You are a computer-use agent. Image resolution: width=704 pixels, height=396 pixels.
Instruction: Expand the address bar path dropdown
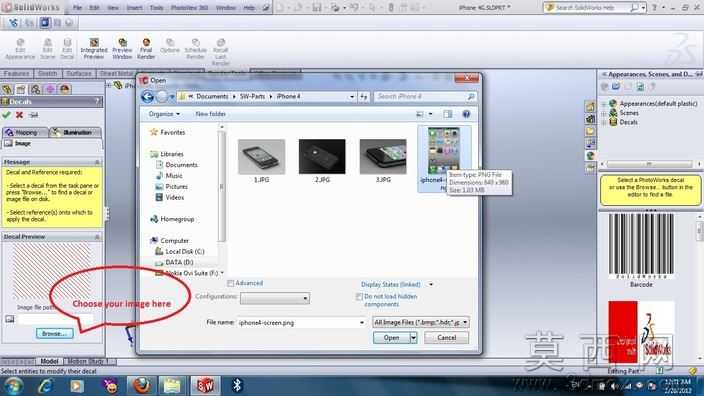352,97
